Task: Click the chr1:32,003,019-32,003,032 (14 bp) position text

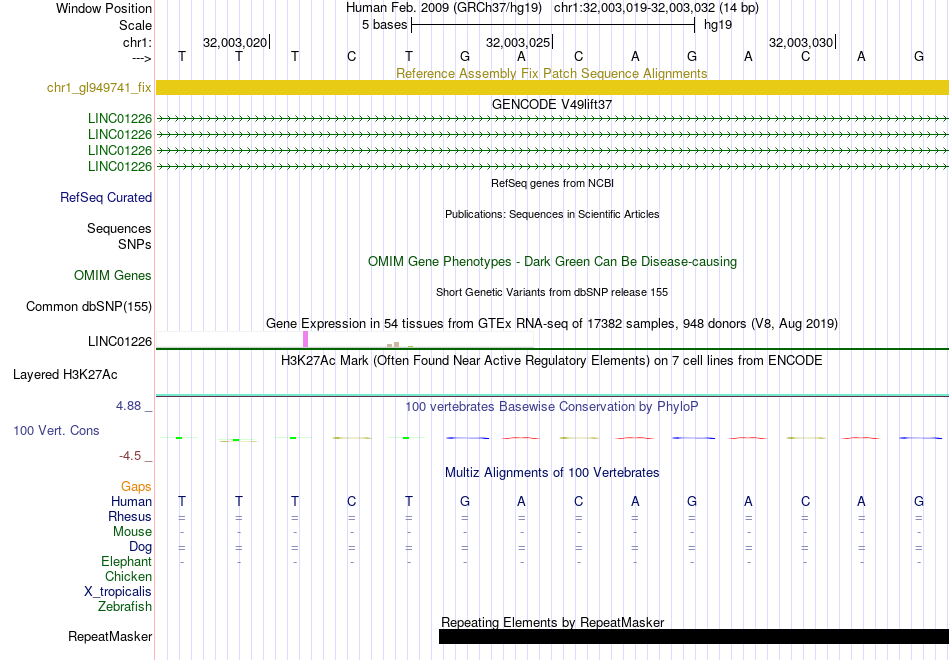Action: (x=656, y=8)
